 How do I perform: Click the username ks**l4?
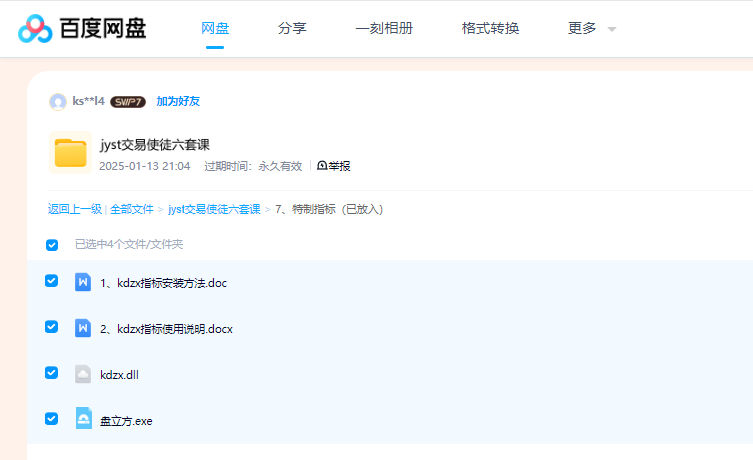coord(88,101)
